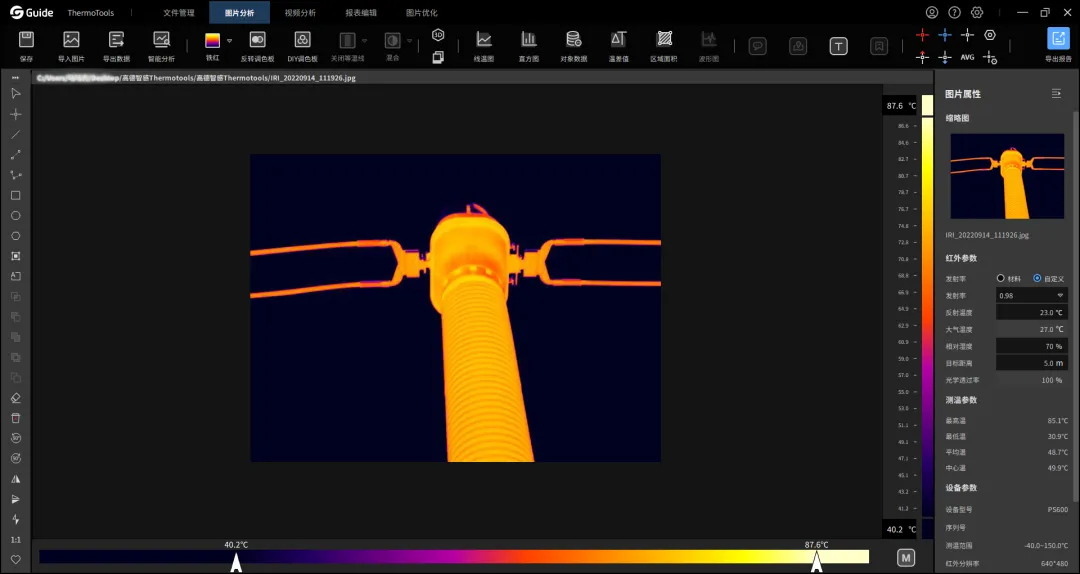The image size is (1080, 574).
Task: Open the 关闭等温线 isotherm dropdown arrow
Action: coord(364,41)
